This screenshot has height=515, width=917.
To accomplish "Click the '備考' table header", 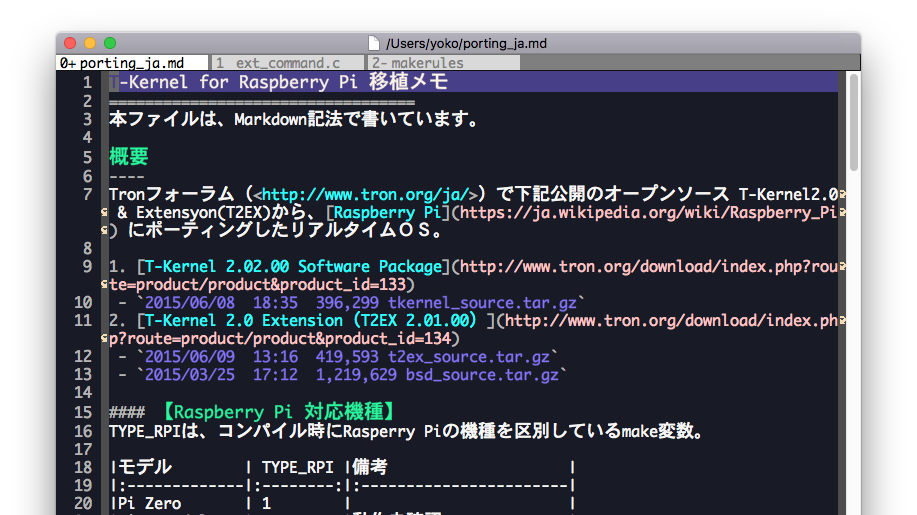I will (x=370, y=467).
